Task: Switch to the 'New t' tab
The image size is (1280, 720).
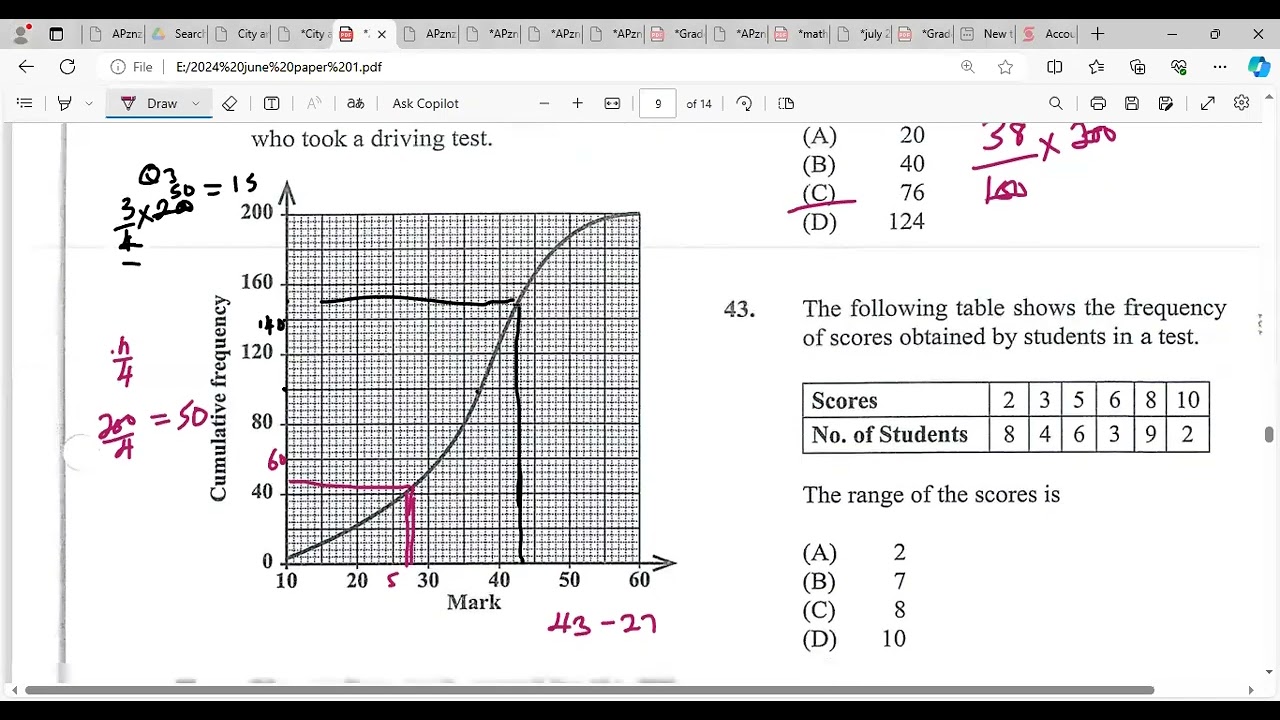Action: (x=985, y=34)
